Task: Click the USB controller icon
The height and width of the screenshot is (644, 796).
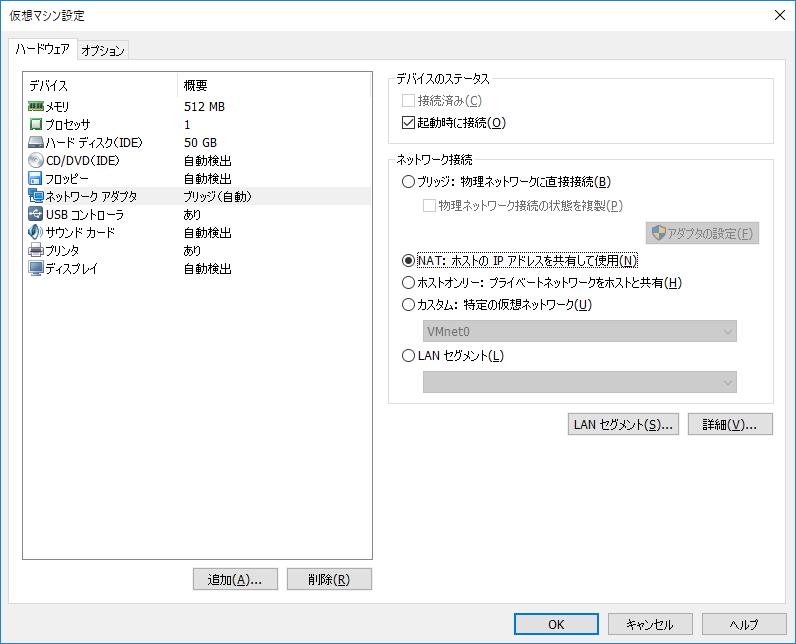Action: 36,214
